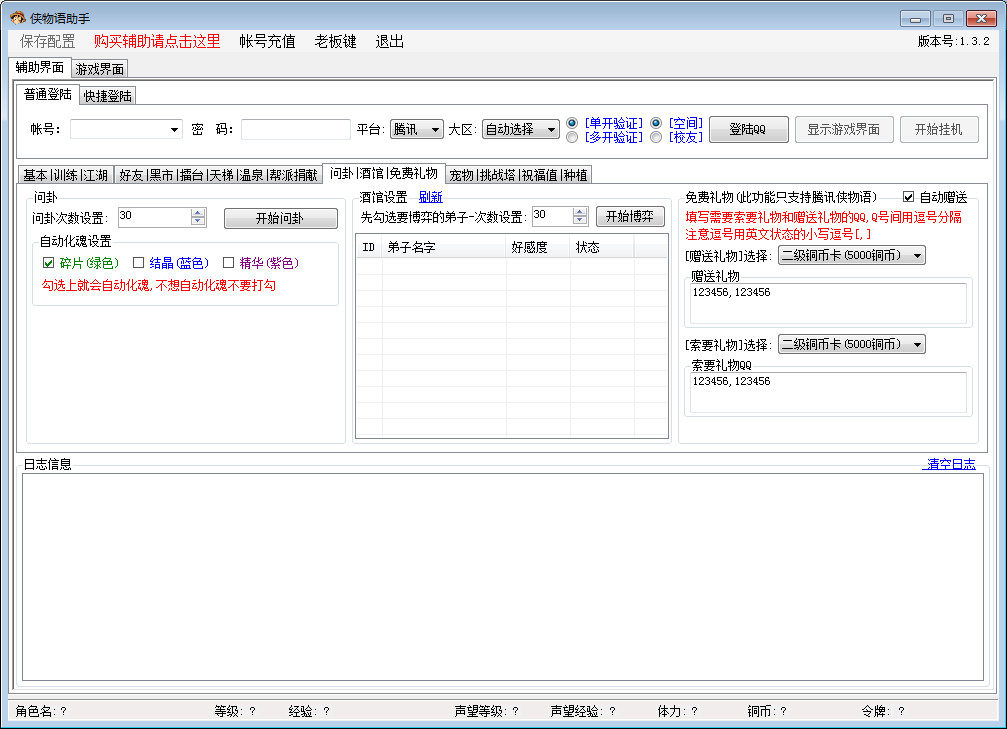Enable the 结晶(蓝色) checkbox
The width and height of the screenshot is (1007, 729).
(137, 263)
